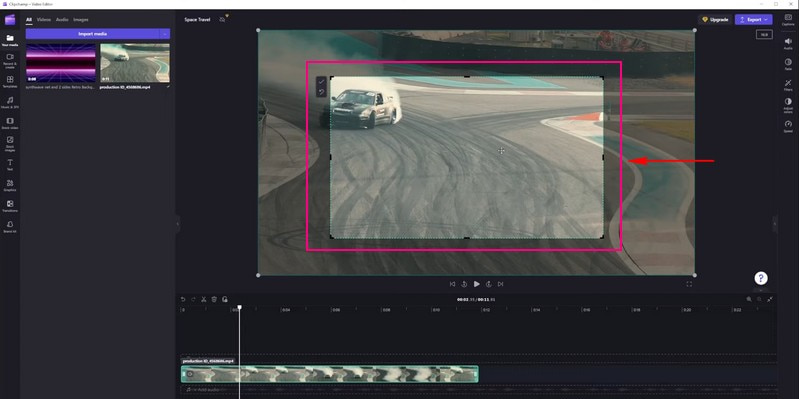
Task: Duplicate the selected clip on timeline
Action: click(225, 299)
